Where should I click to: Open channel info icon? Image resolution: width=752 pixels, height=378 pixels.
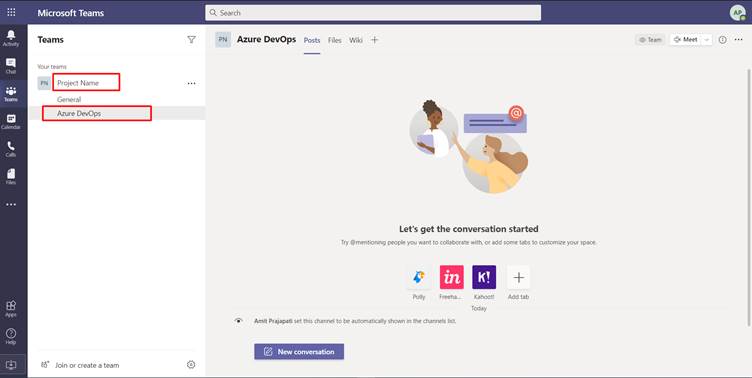tap(722, 40)
